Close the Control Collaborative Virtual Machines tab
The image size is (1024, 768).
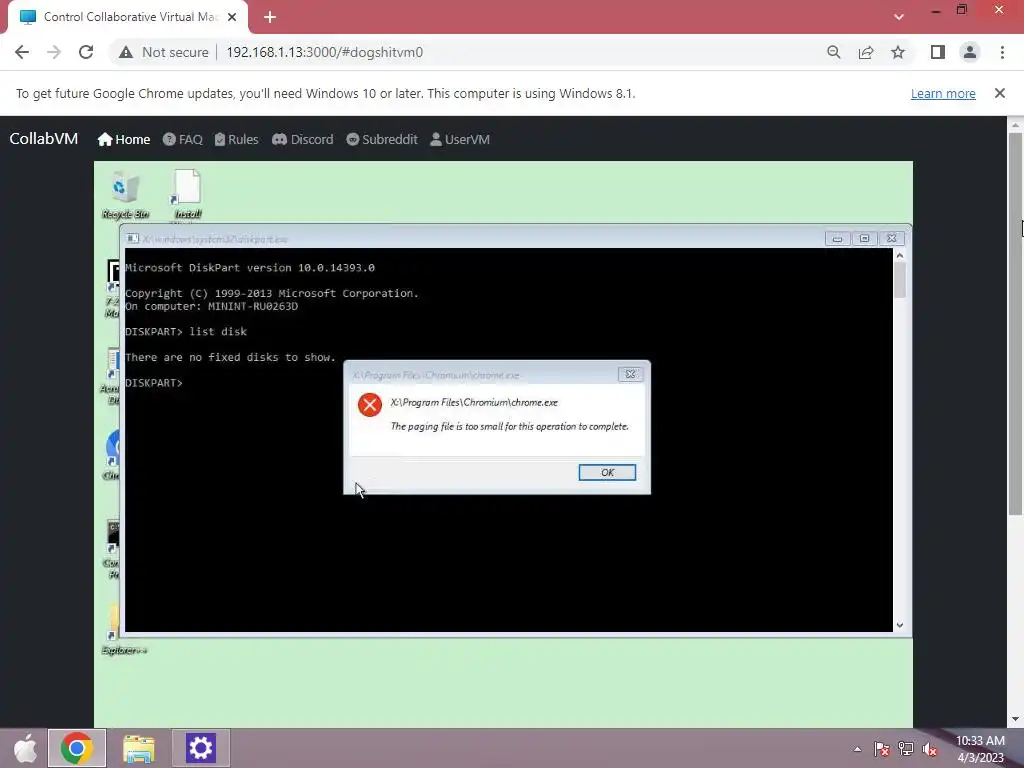pos(232,17)
